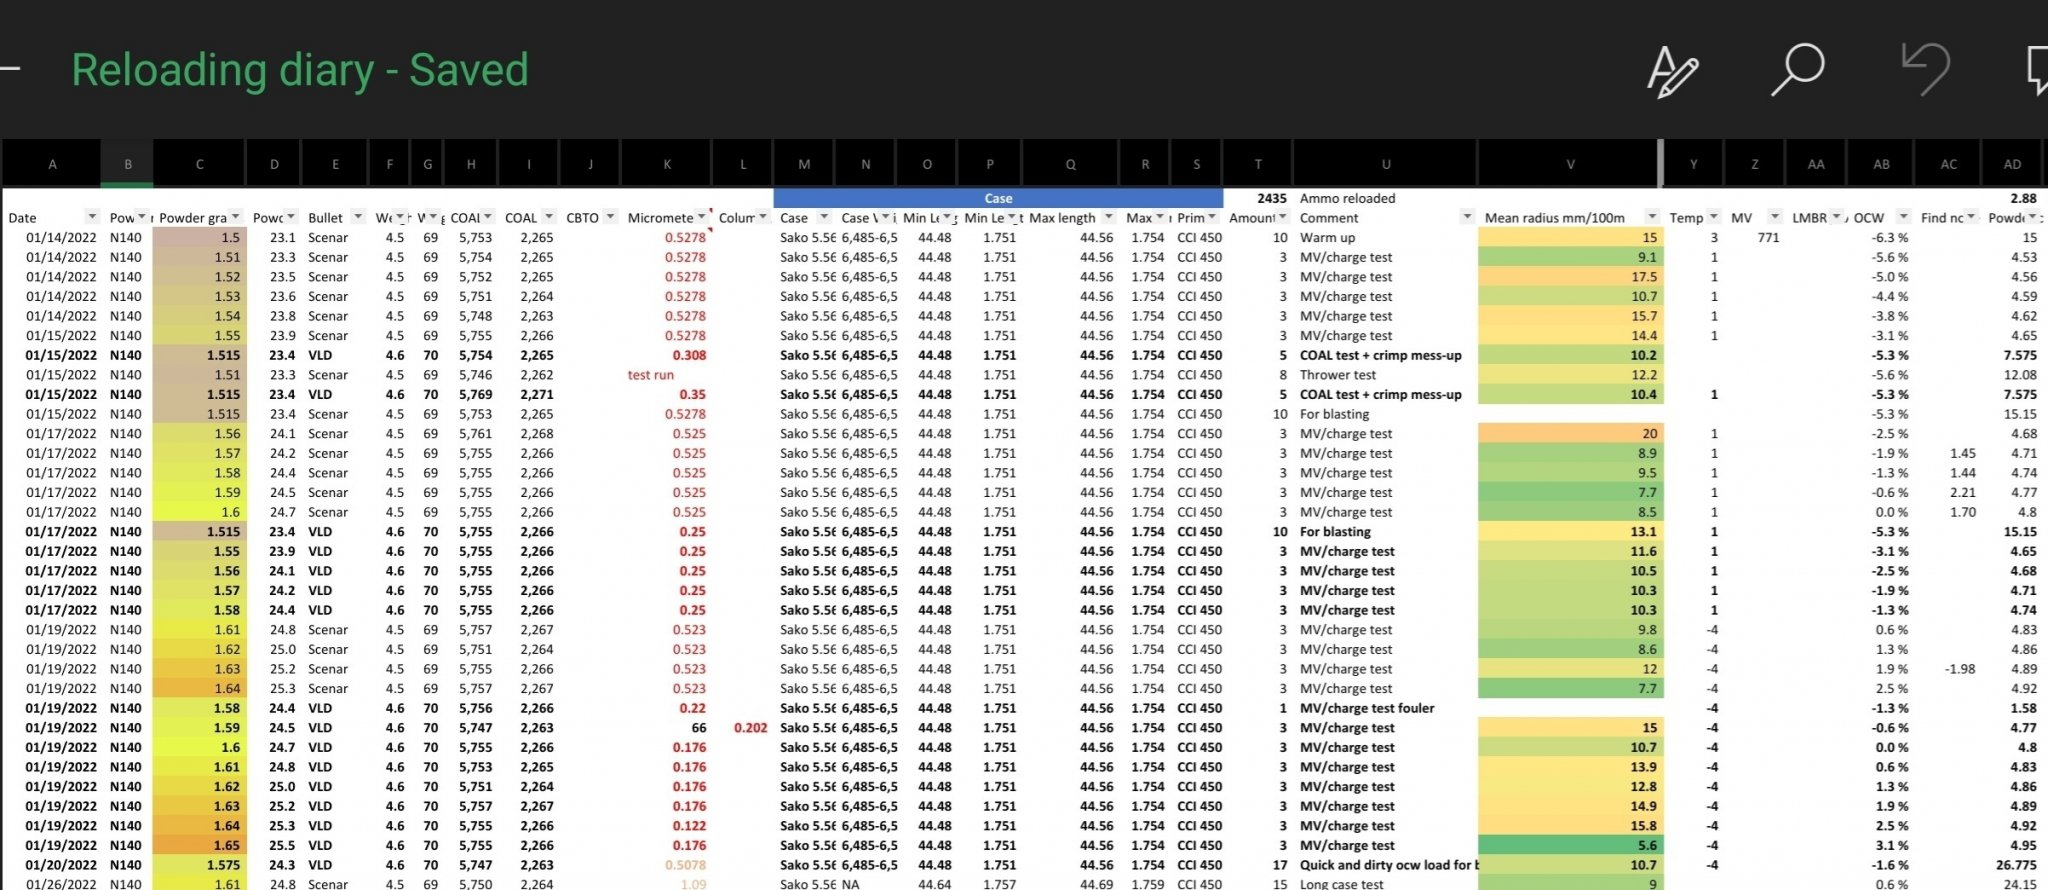Screen dimensions: 2048x890
Task: Select the powder charge 1.65 orange cell
Action: [x=199, y=845]
